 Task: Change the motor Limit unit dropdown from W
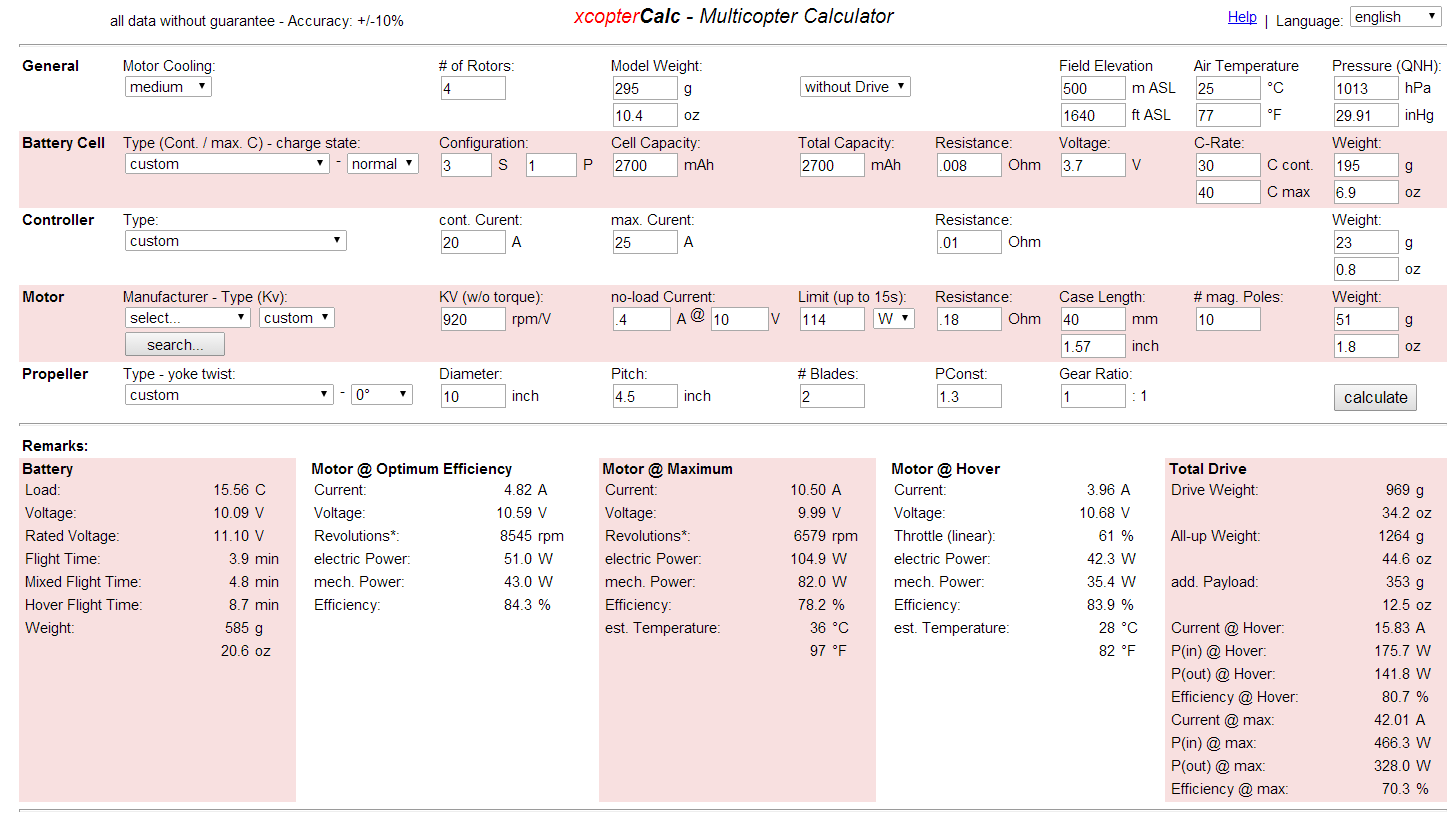(x=893, y=317)
